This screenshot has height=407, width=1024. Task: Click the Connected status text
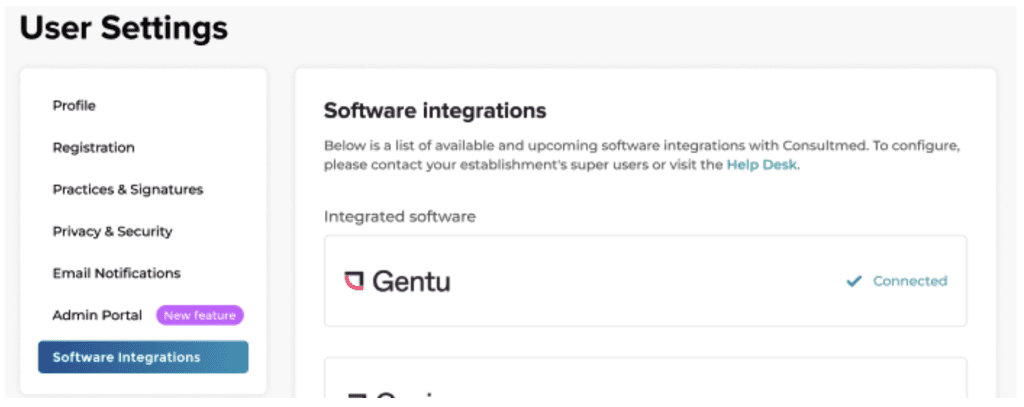(x=910, y=281)
